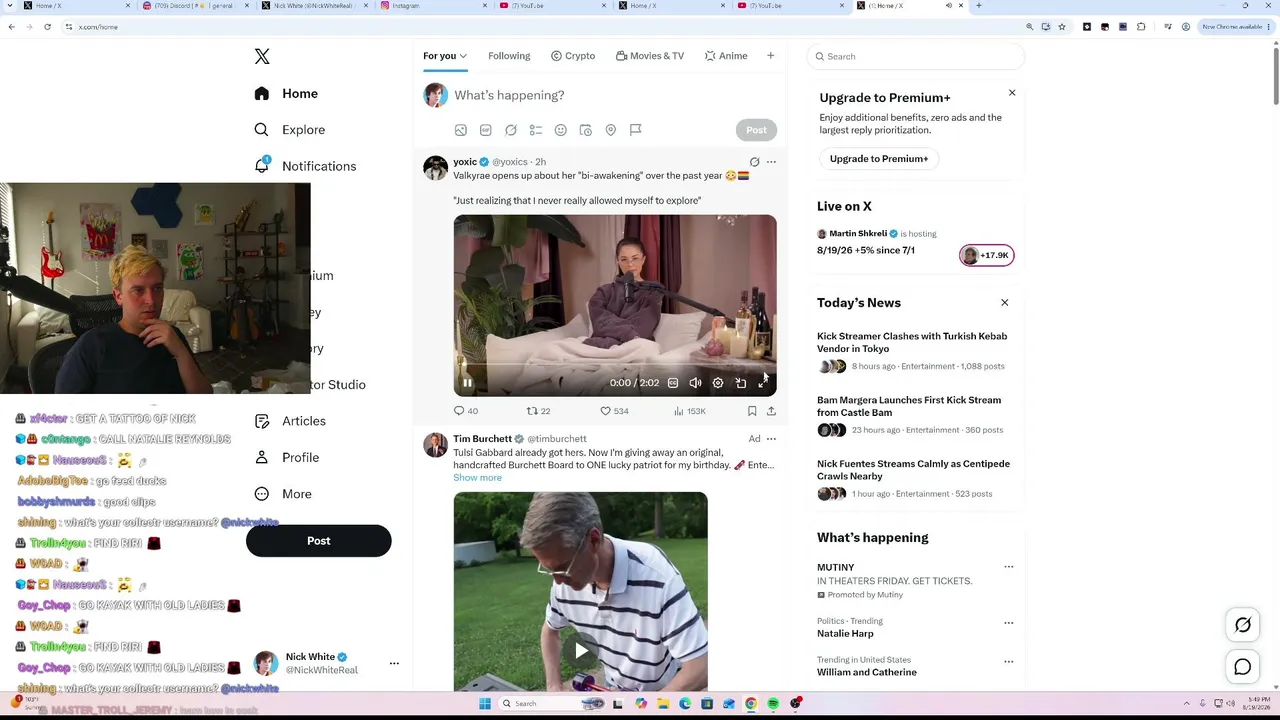Click the black Post button in the sidebar
The width and height of the screenshot is (1280, 720).
click(318, 541)
